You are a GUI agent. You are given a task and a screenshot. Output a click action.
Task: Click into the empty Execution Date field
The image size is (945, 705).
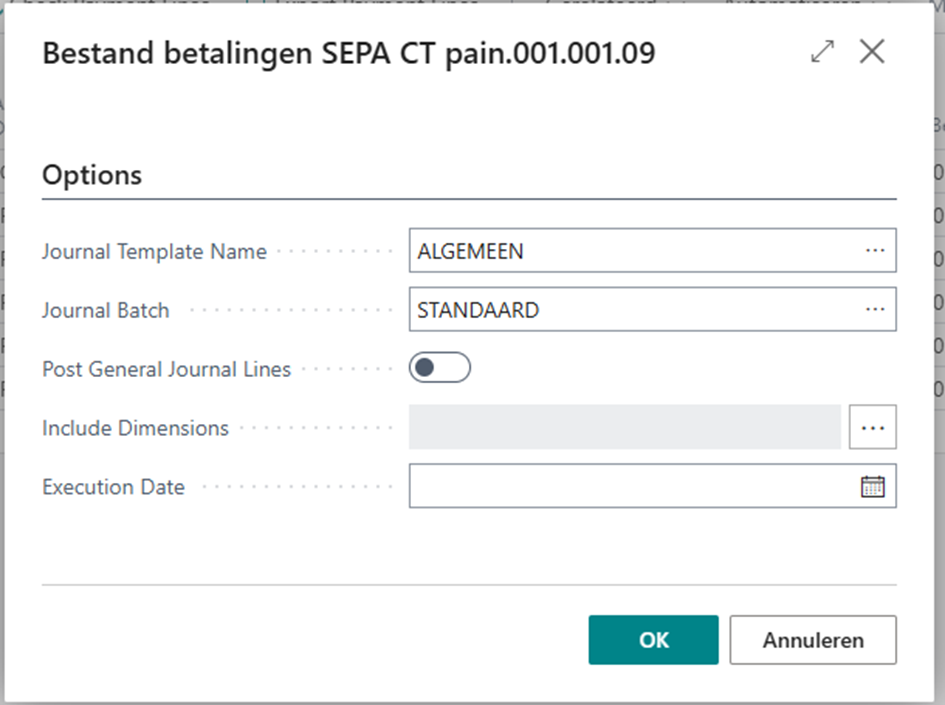tap(633, 486)
